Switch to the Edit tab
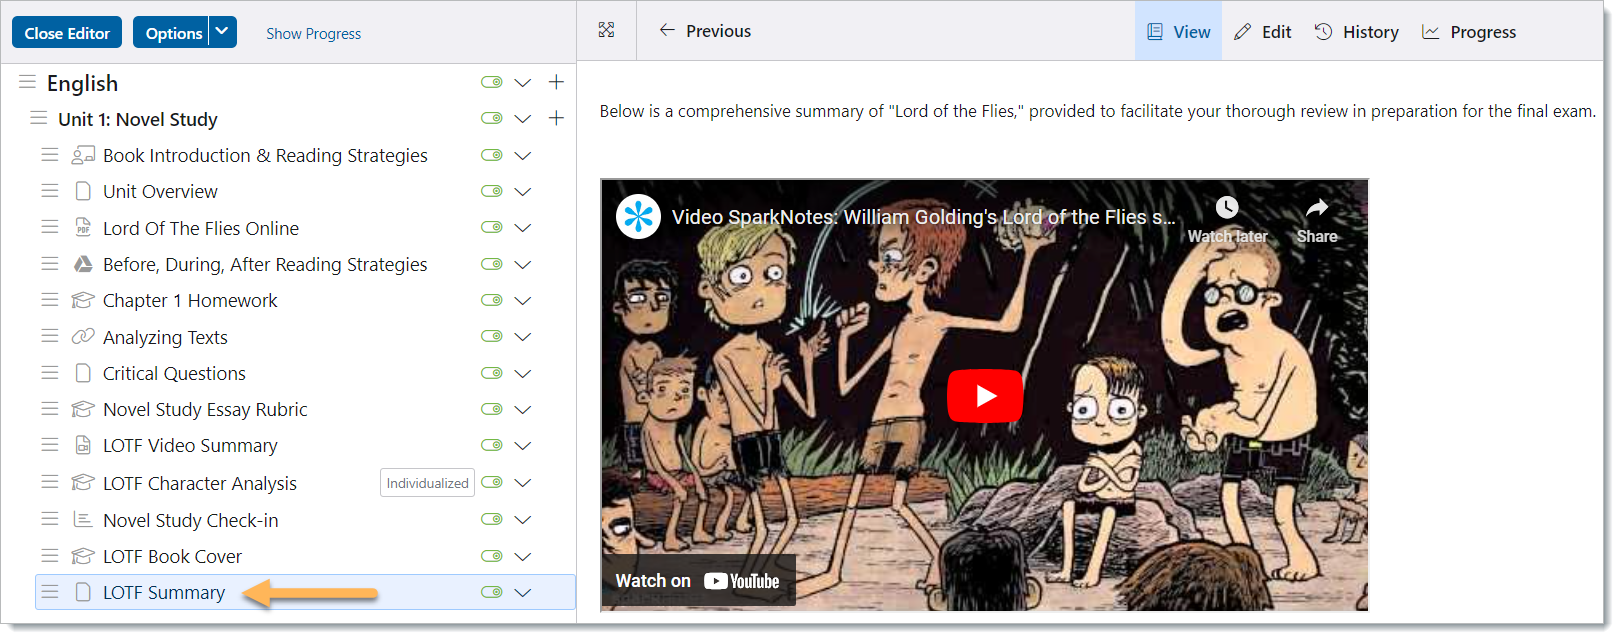The height and width of the screenshot is (639, 1619). (1263, 32)
